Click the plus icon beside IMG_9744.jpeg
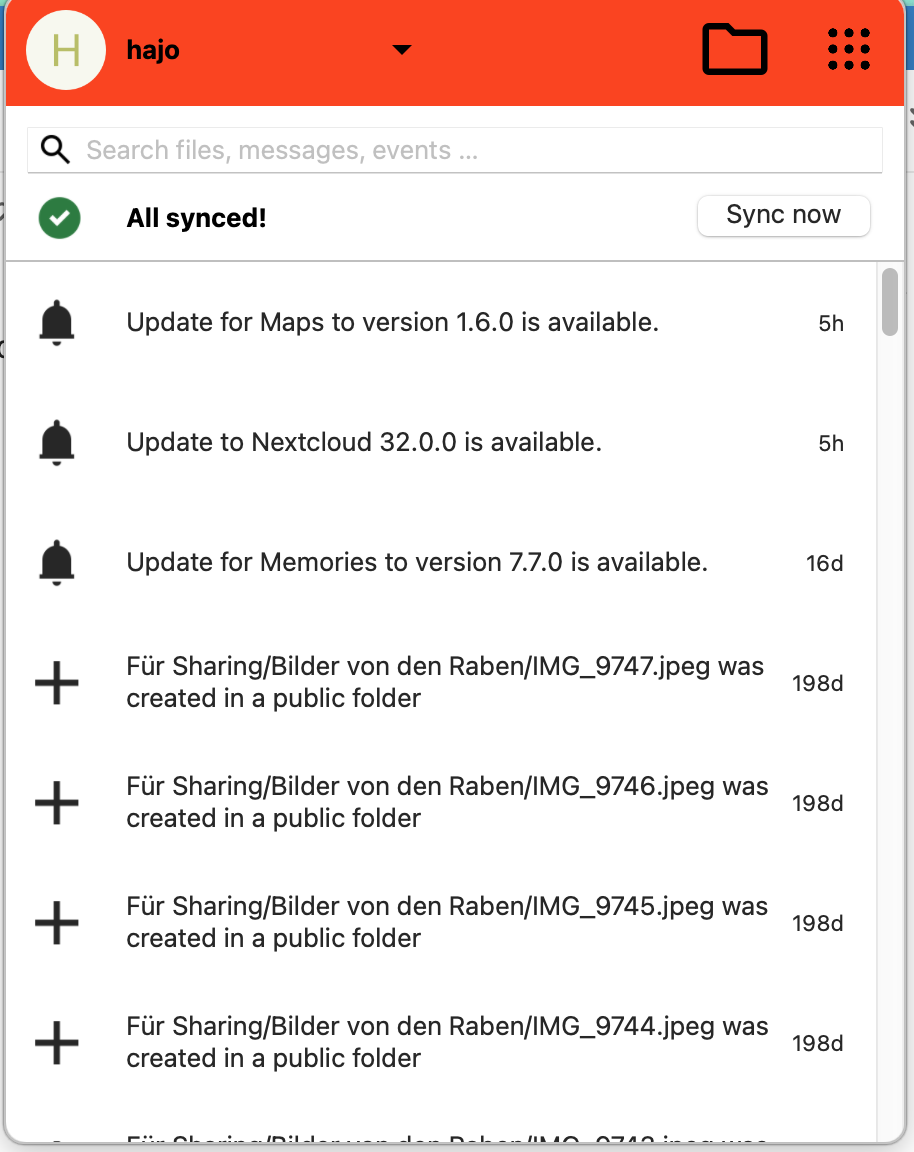 (57, 1043)
